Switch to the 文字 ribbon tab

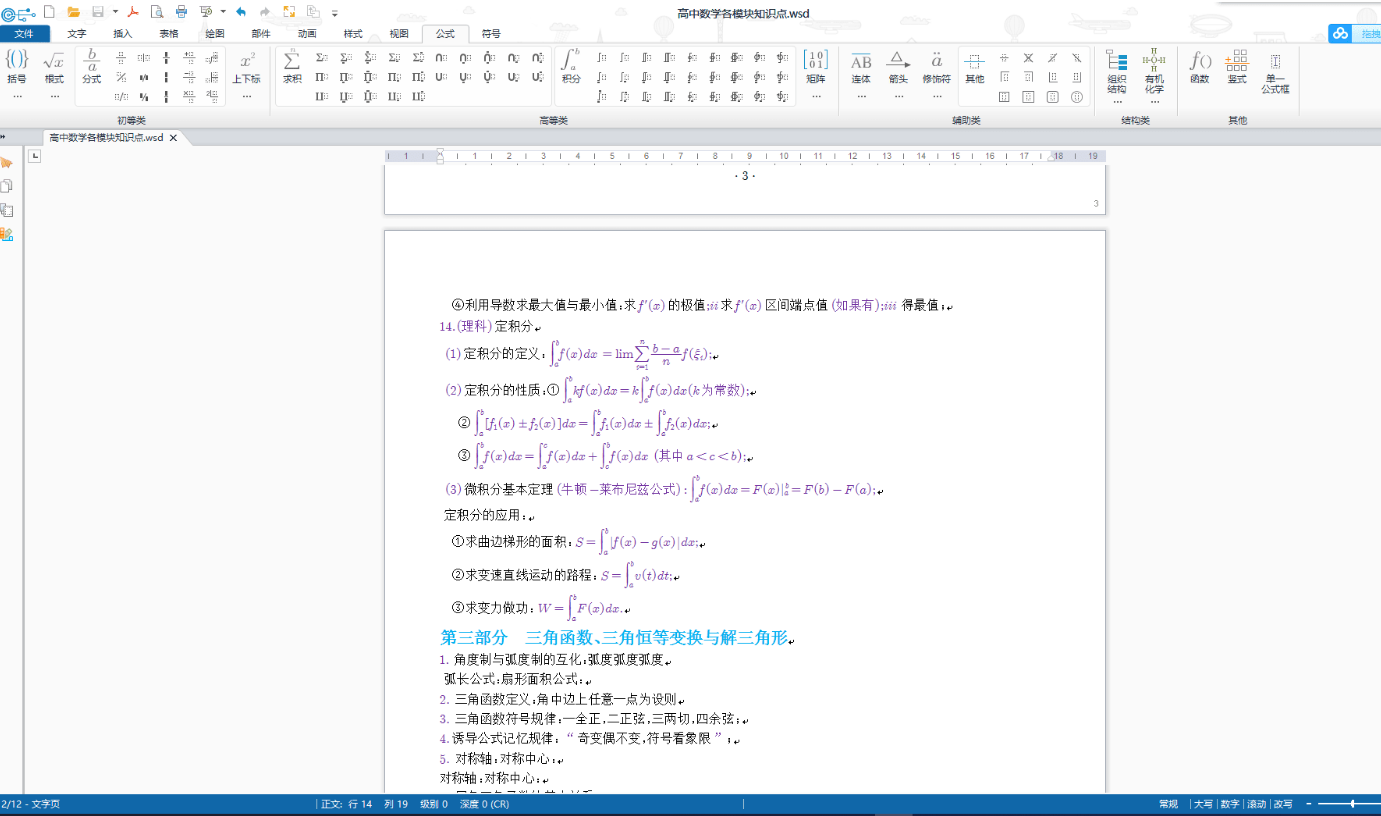tap(77, 34)
